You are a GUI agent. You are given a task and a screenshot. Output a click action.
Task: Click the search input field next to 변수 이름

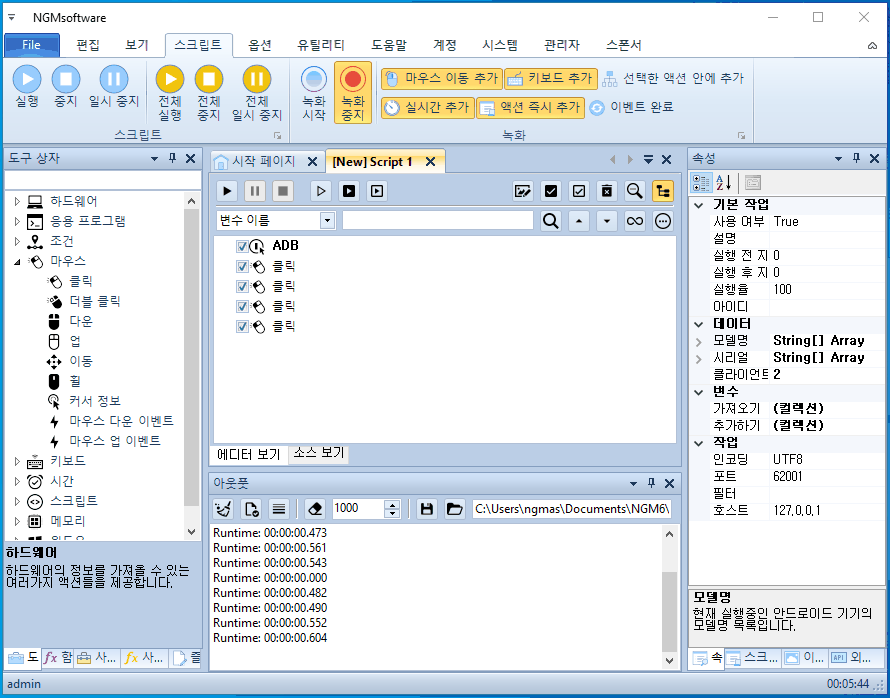pos(438,220)
